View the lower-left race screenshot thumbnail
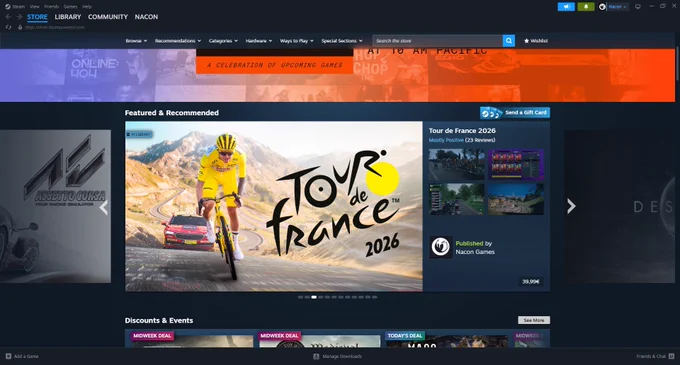Viewport: 680px width, 365px height. coord(457,199)
